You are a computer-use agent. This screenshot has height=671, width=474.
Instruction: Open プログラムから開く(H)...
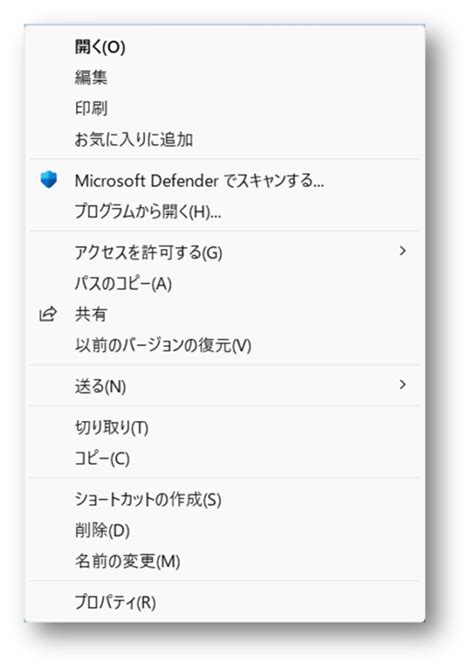pyautogui.click(x=225, y=211)
